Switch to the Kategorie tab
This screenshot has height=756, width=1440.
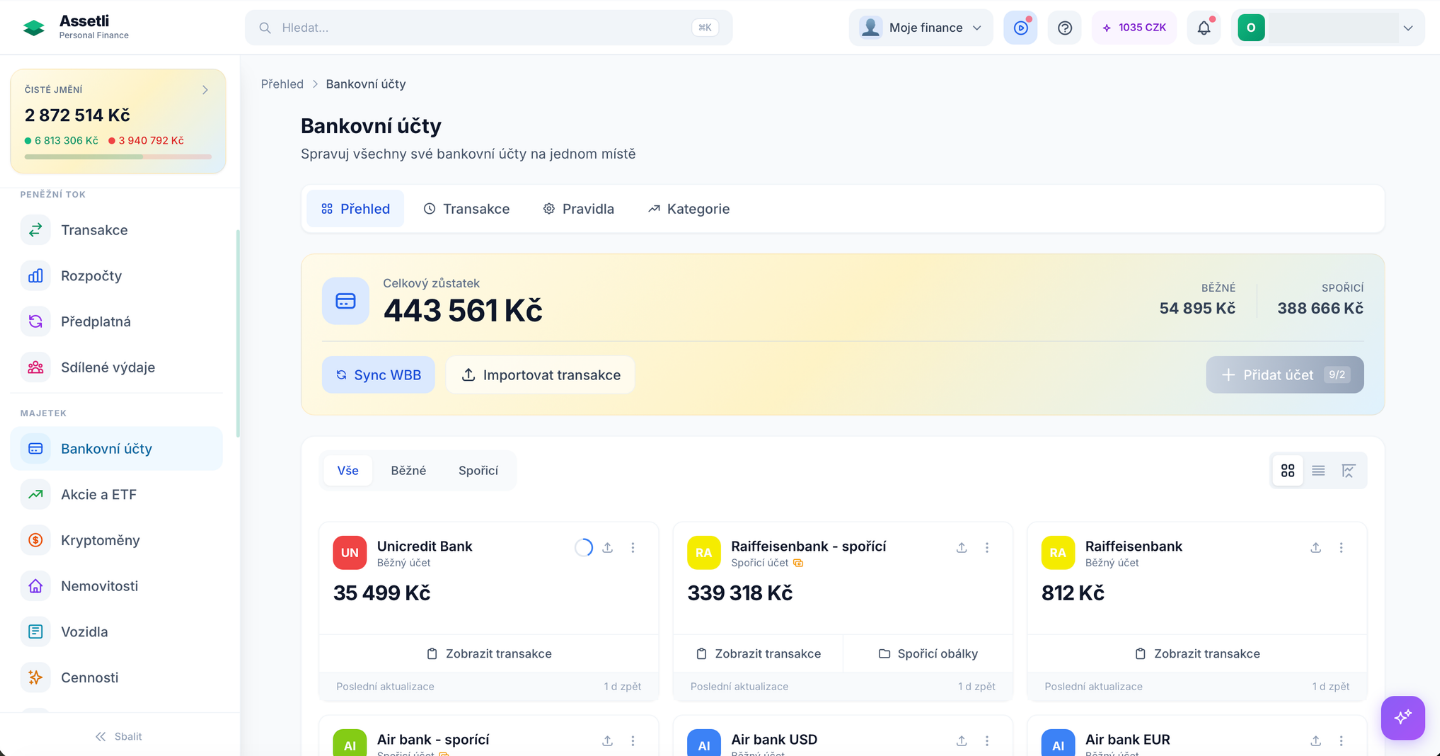point(688,209)
